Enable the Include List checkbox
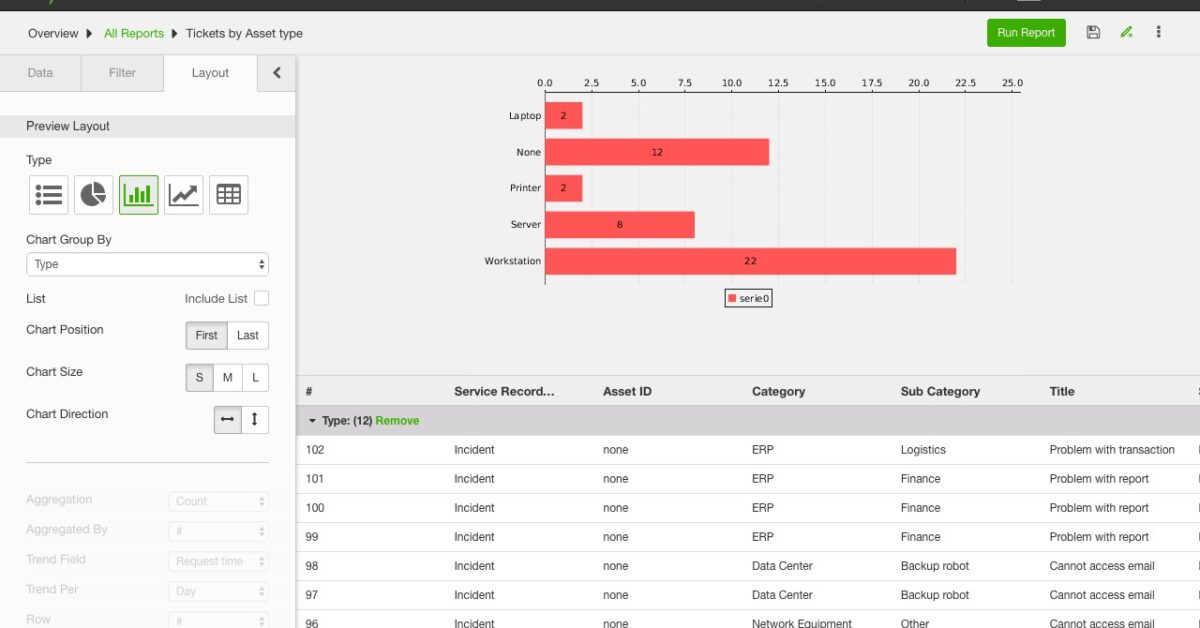 click(x=261, y=297)
